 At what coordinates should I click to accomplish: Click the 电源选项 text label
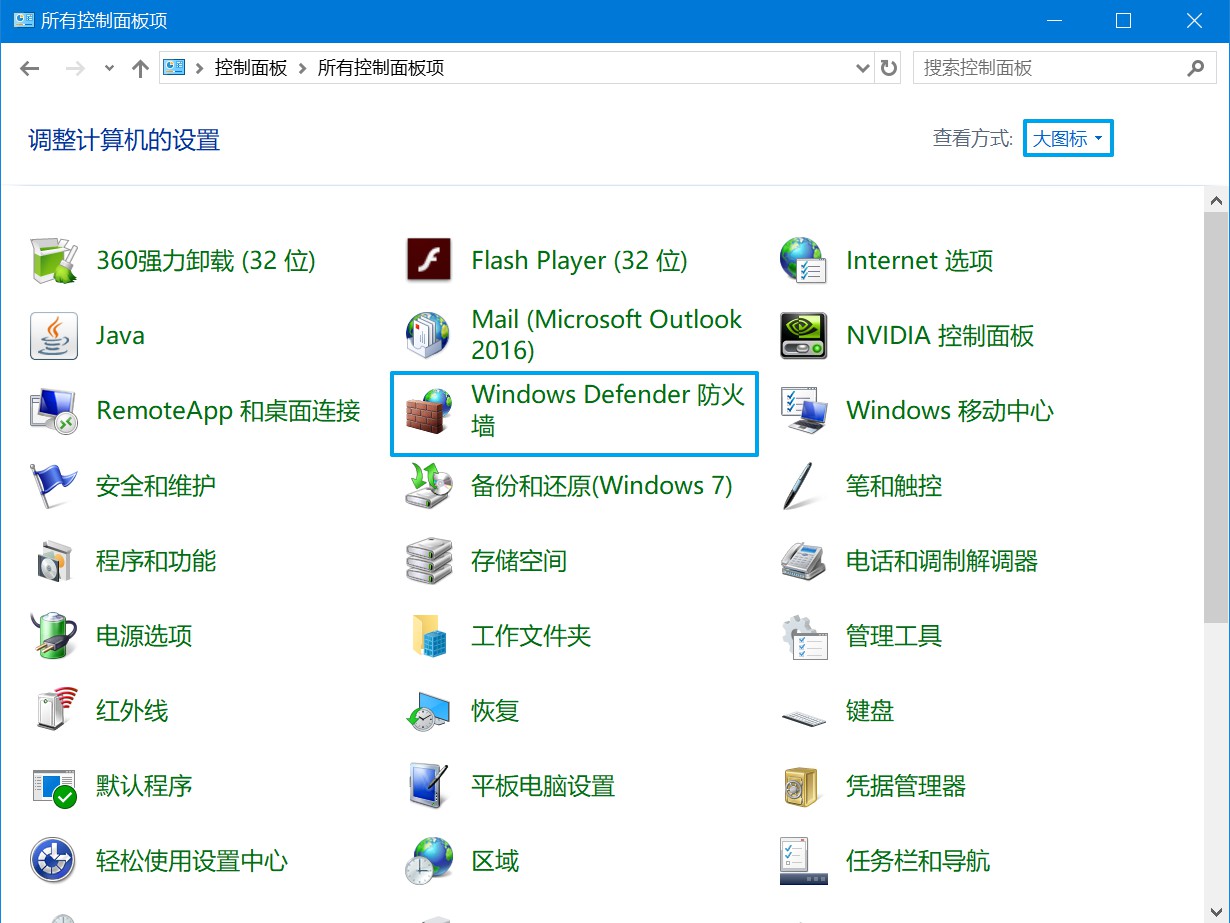pyautogui.click(x=144, y=636)
